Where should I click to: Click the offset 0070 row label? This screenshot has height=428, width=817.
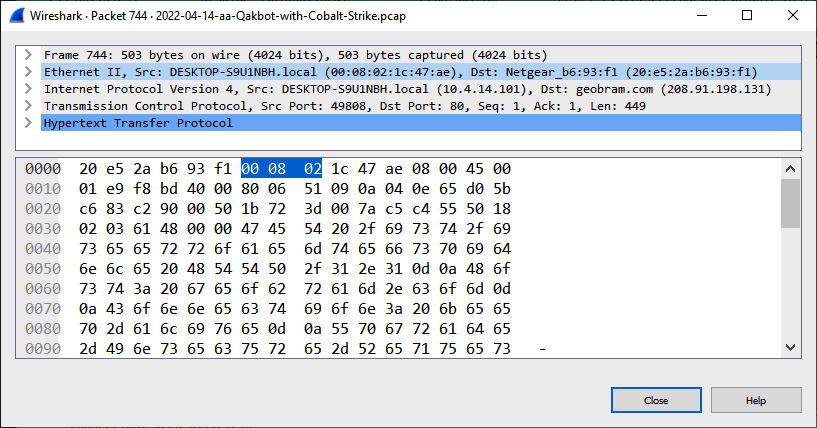43,309
